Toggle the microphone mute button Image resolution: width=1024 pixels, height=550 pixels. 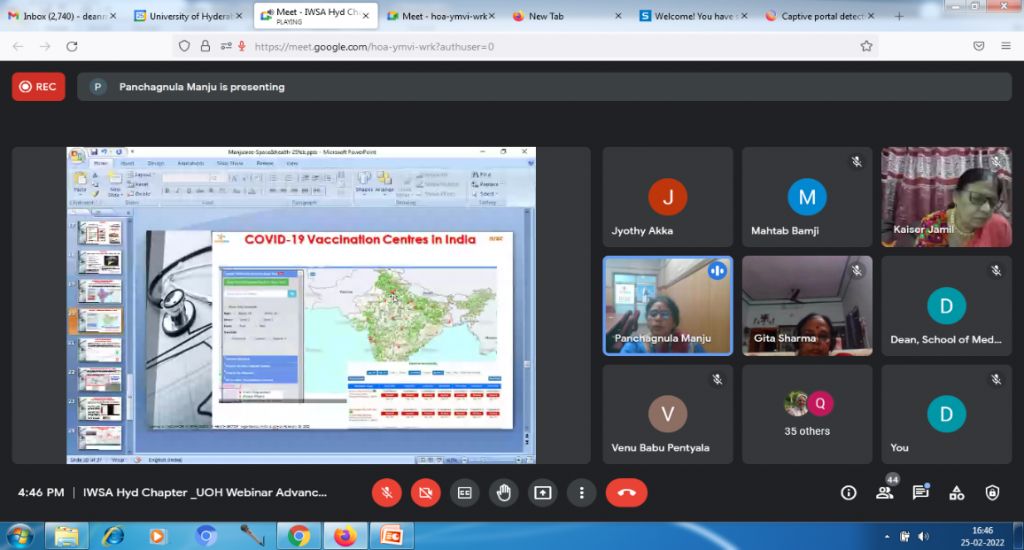coord(386,492)
